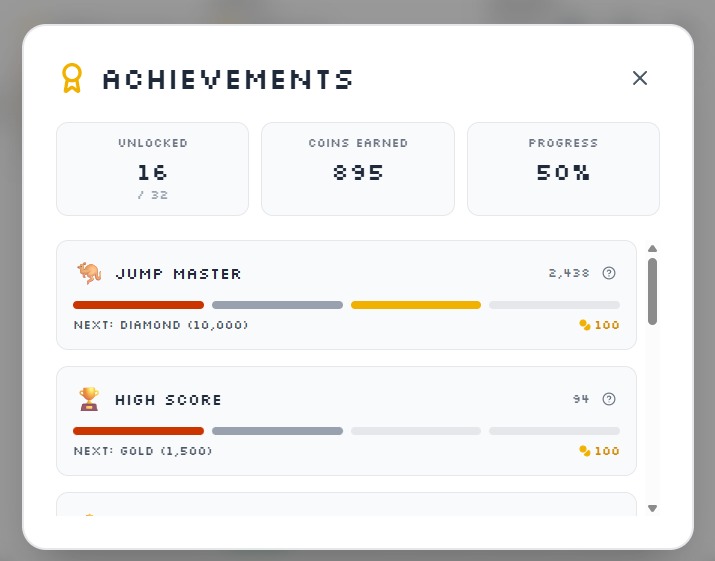Click the Achievements ribbon medal icon

click(71, 78)
